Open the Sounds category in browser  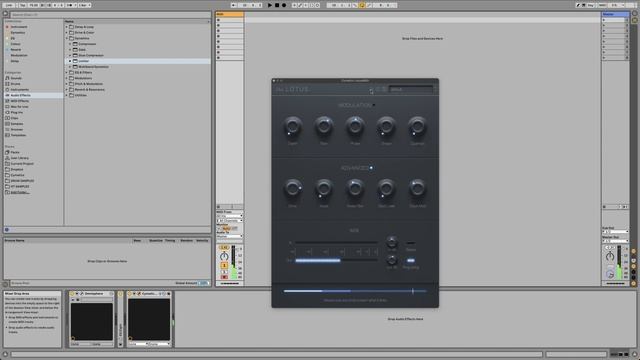click(x=16, y=78)
